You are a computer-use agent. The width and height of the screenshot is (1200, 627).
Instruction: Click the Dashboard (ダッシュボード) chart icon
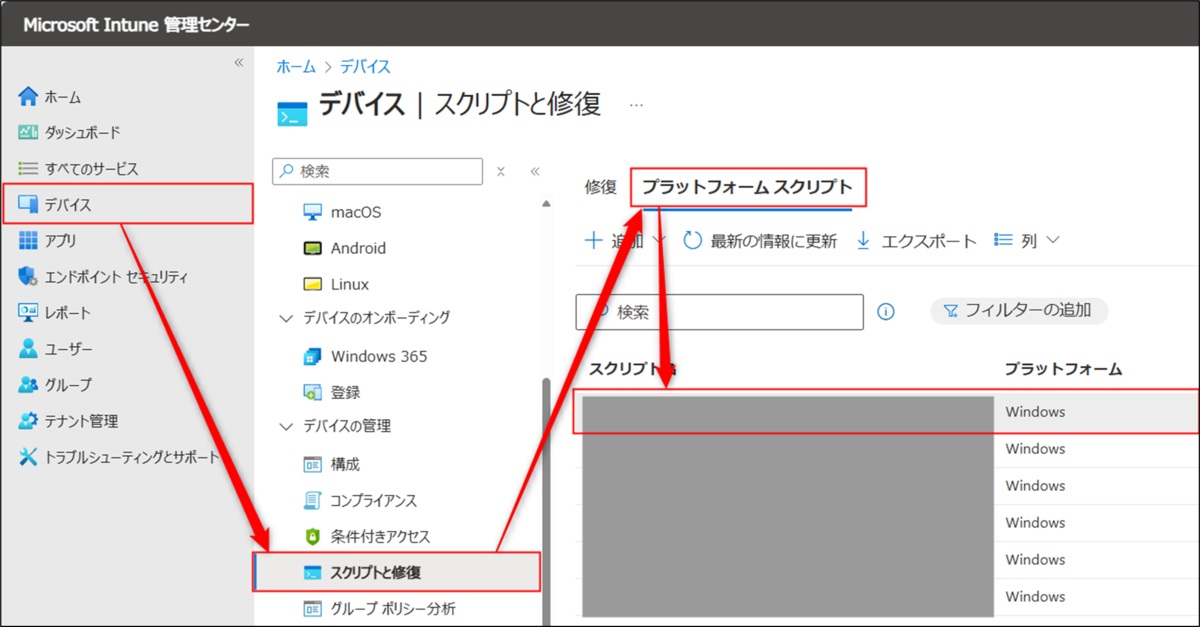tap(28, 133)
